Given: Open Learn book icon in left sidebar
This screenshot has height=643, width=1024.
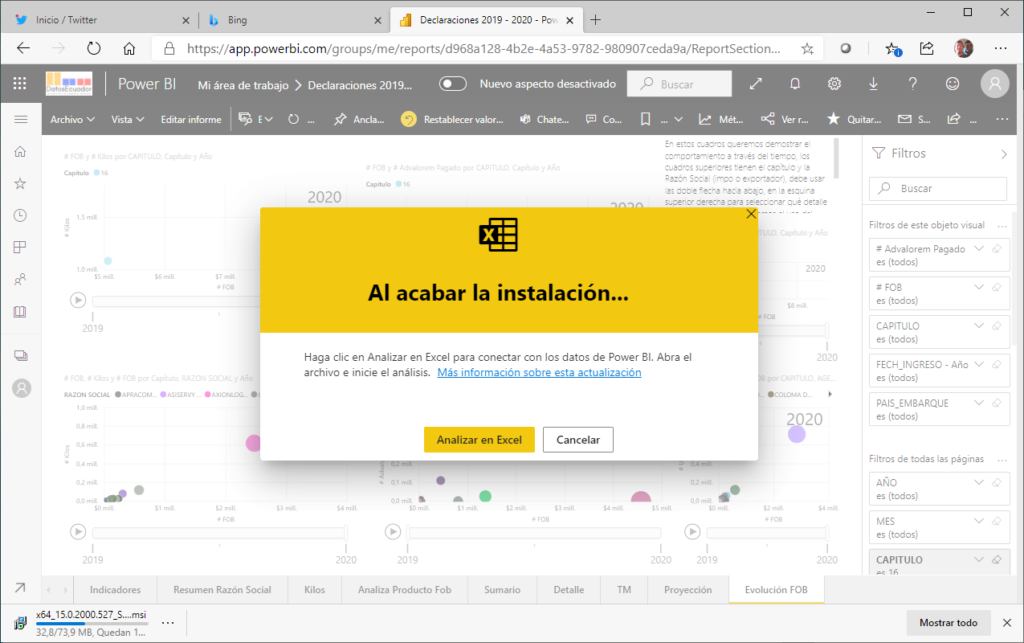Looking at the screenshot, I should [x=20, y=311].
